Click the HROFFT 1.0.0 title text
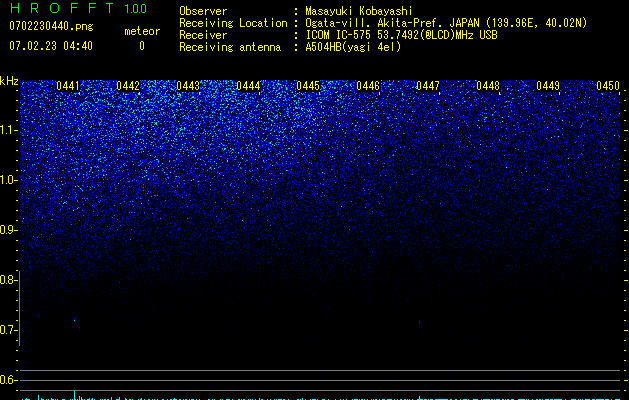The image size is (629, 400). 78,8
